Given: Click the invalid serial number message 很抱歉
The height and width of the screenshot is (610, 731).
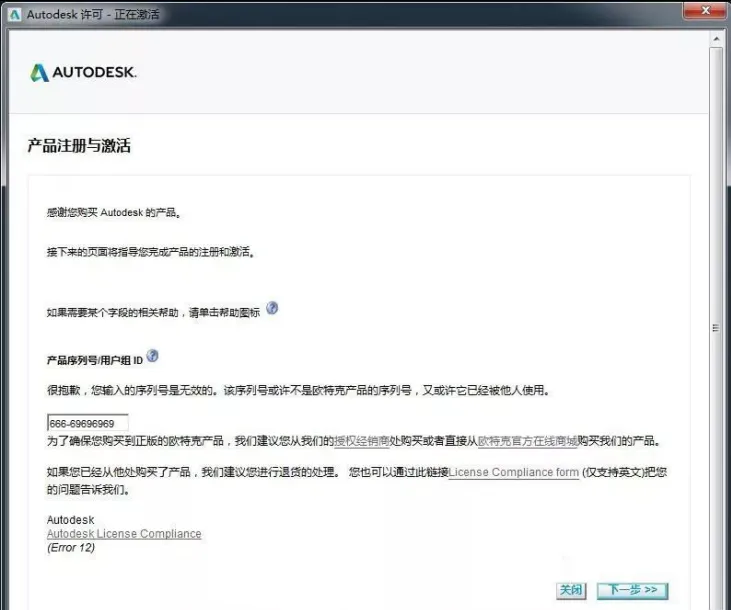Looking at the screenshot, I should [298, 390].
